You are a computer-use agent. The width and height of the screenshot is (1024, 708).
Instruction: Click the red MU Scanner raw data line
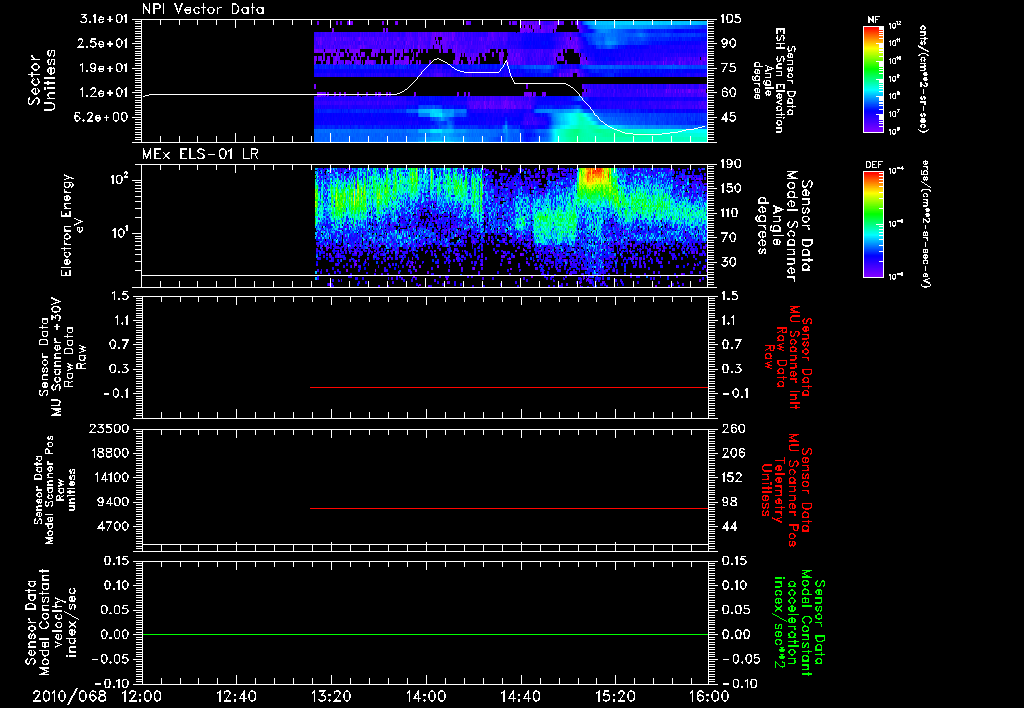click(x=509, y=387)
